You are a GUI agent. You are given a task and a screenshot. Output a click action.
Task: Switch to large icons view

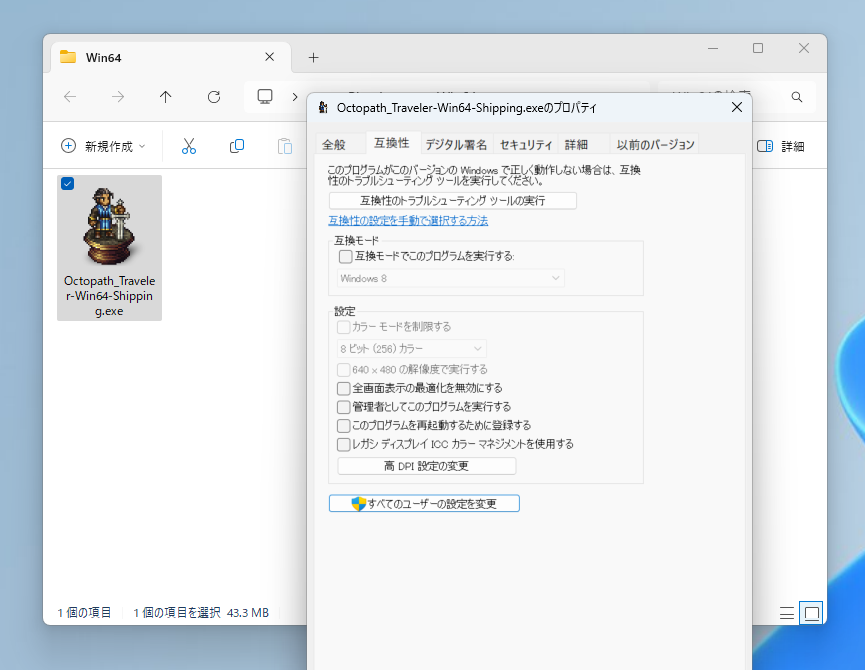(811, 613)
